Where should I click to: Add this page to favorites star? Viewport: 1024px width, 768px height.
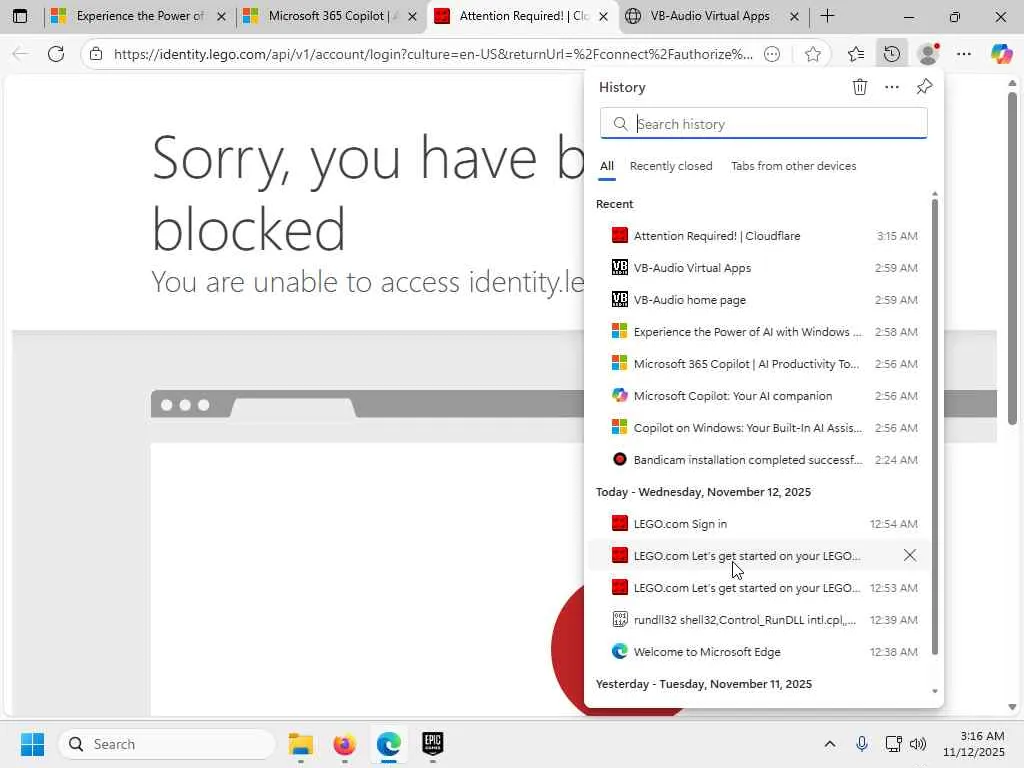(x=812, y=54)
